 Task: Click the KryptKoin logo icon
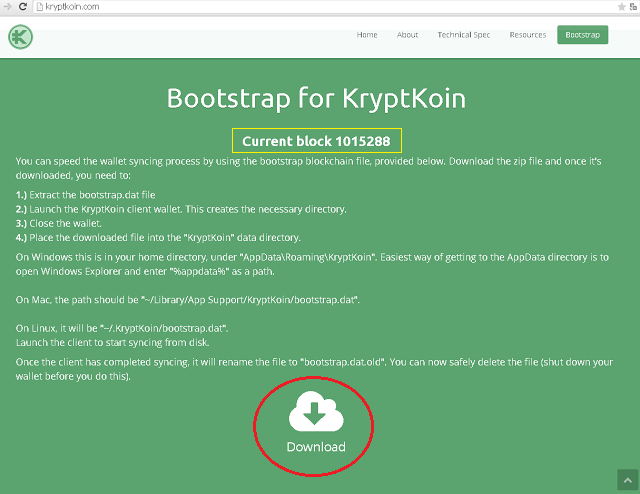tap(20, 37)
